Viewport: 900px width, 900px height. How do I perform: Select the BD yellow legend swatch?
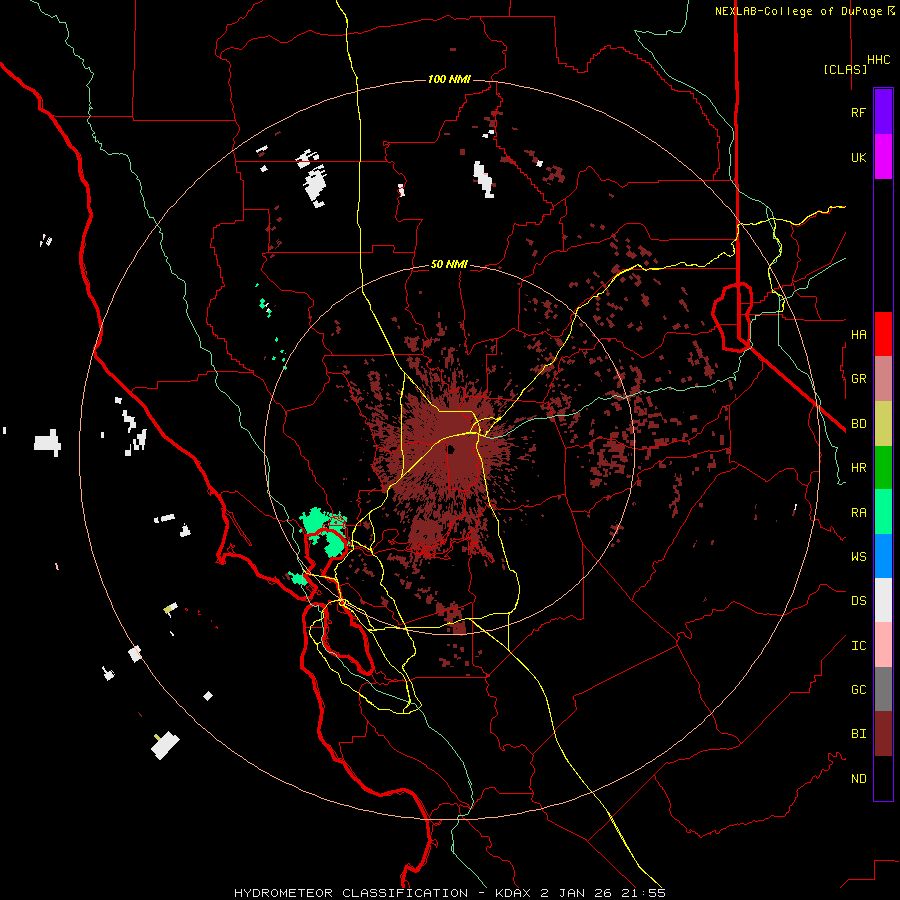coord(883,424)
